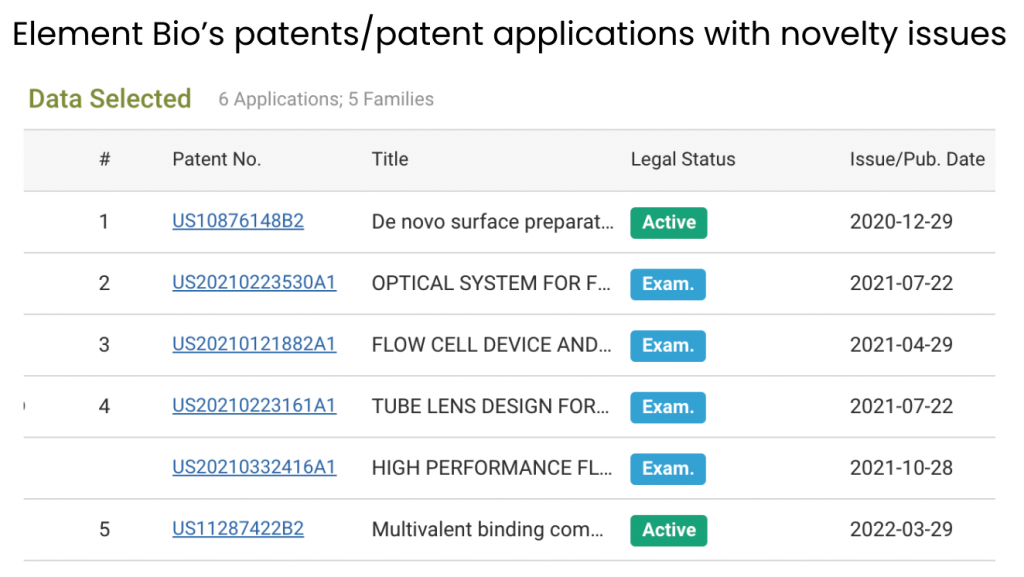Click title 'FLOW CELL DEVICE AND...'
Image resolution: width=1024 pixels, height=577 pixels.
click(492, 345)
